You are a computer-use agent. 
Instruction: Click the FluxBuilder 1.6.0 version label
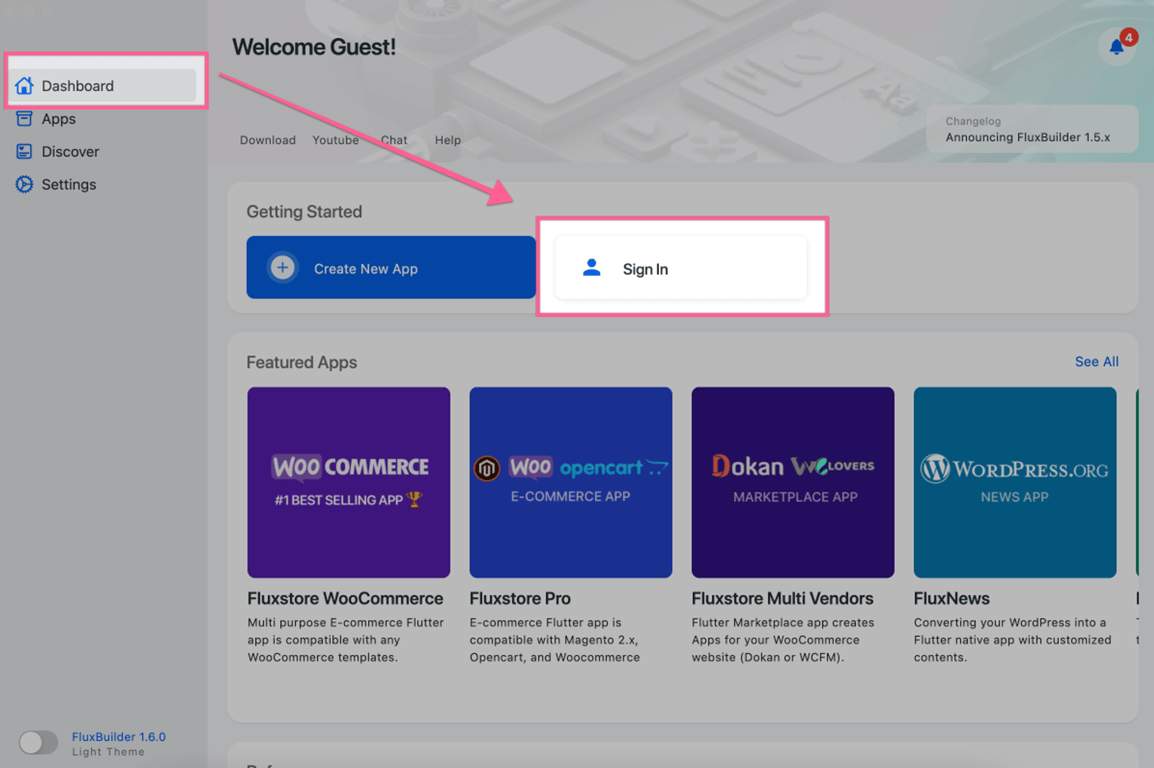[118, 736]
